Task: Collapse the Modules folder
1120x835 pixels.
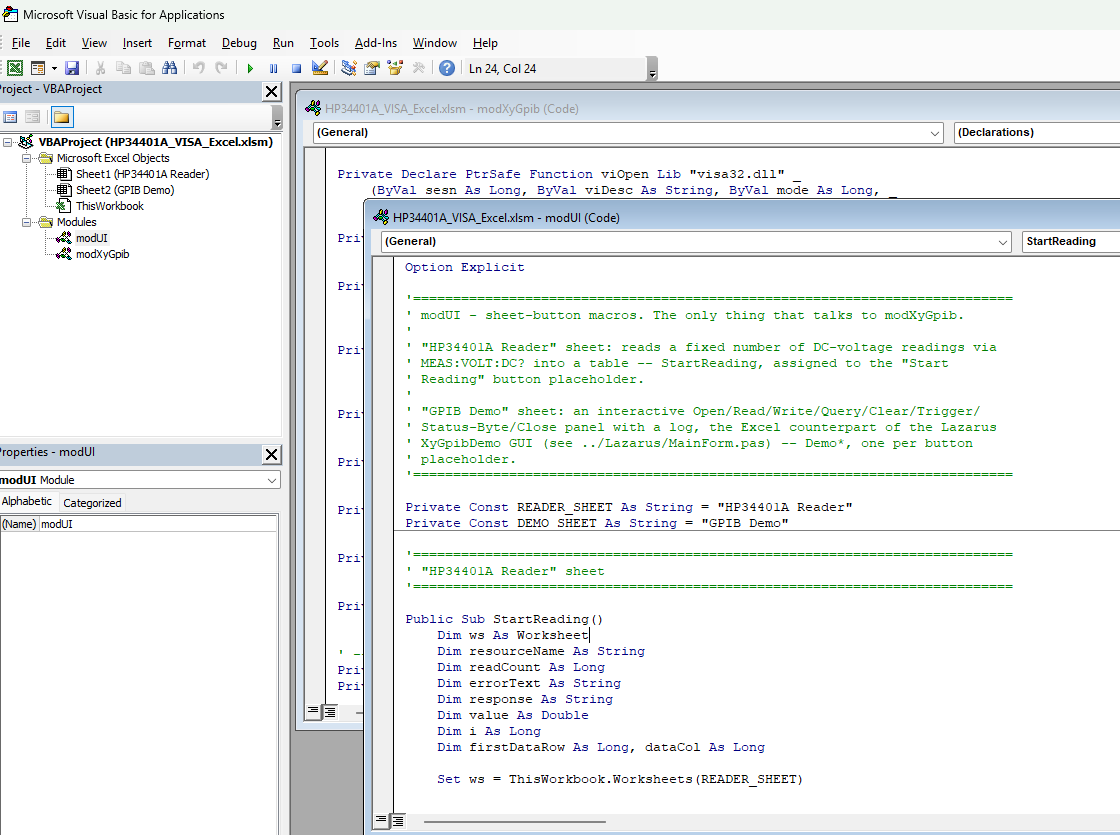Action: click(x=26, y=222)
